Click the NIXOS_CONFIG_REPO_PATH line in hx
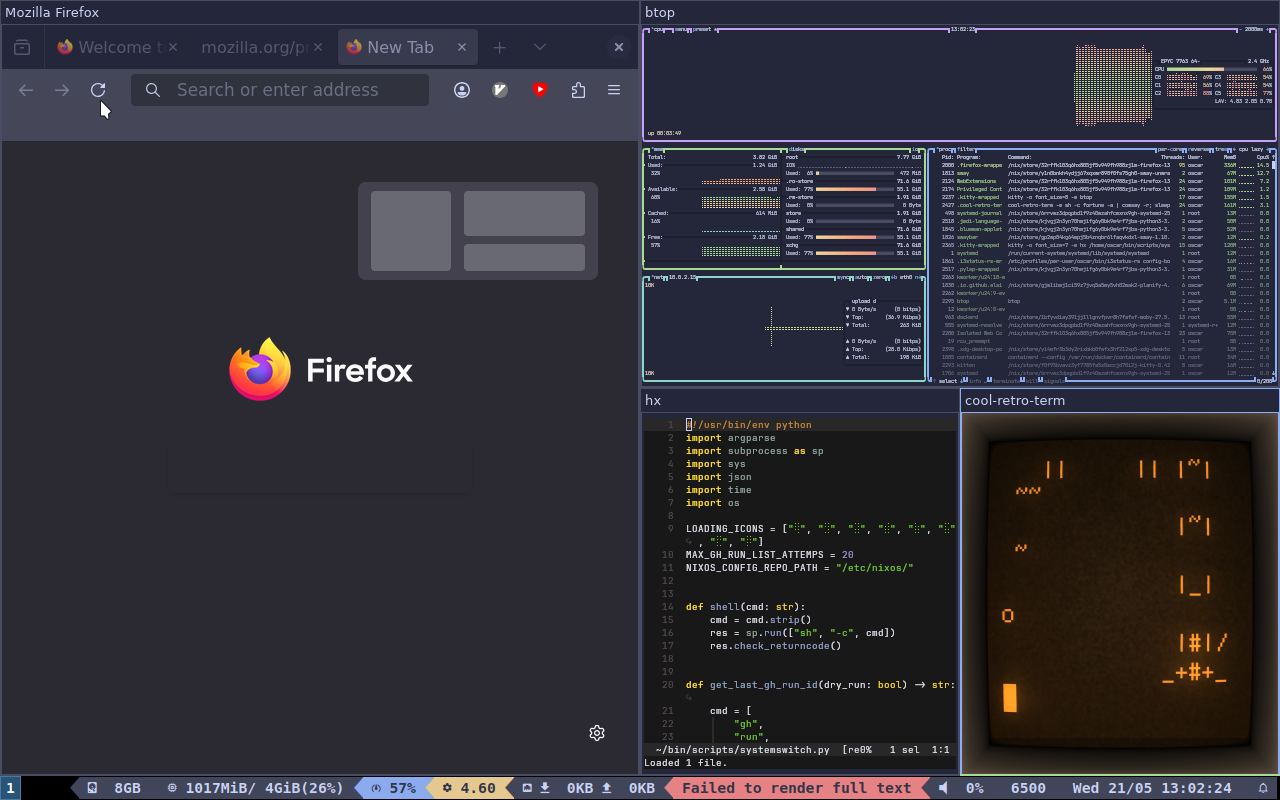 point(800,568)
